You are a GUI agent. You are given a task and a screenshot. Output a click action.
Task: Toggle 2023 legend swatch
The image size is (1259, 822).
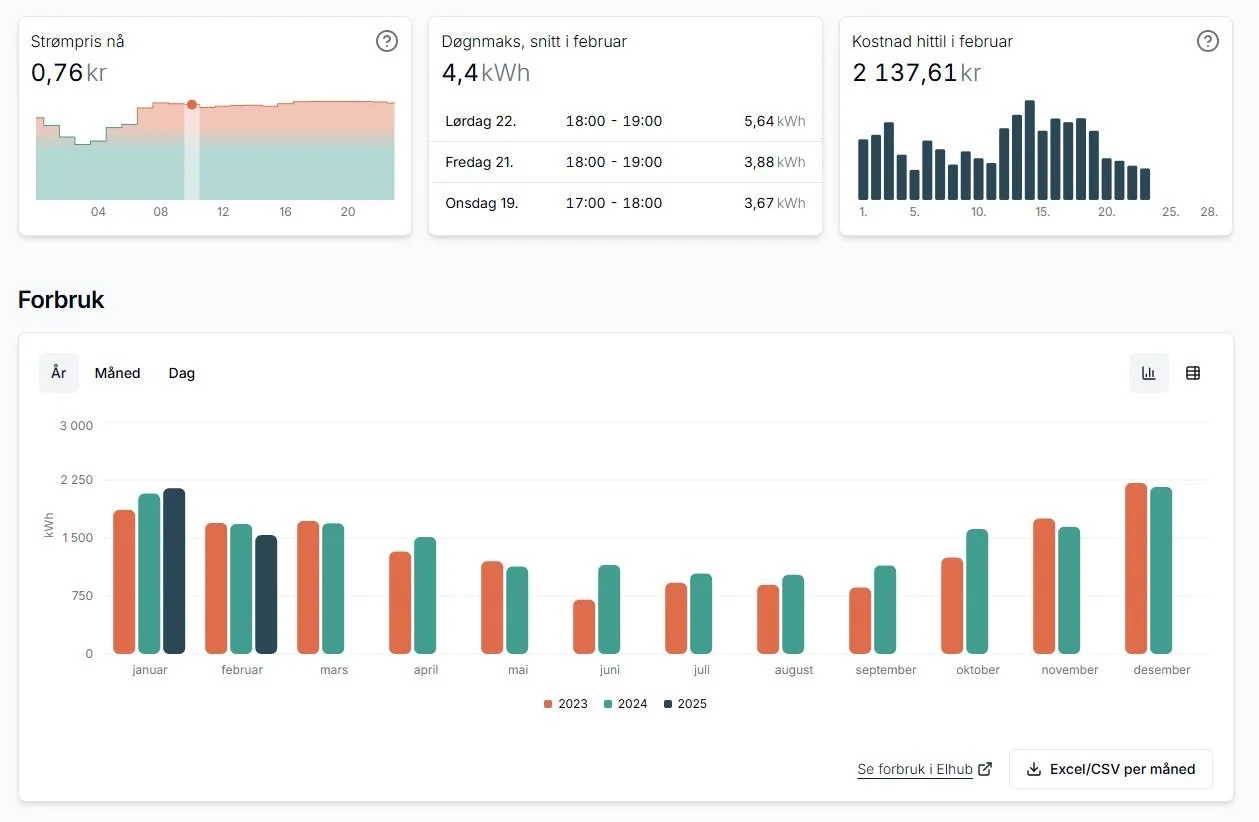click(x=548, y=704)
